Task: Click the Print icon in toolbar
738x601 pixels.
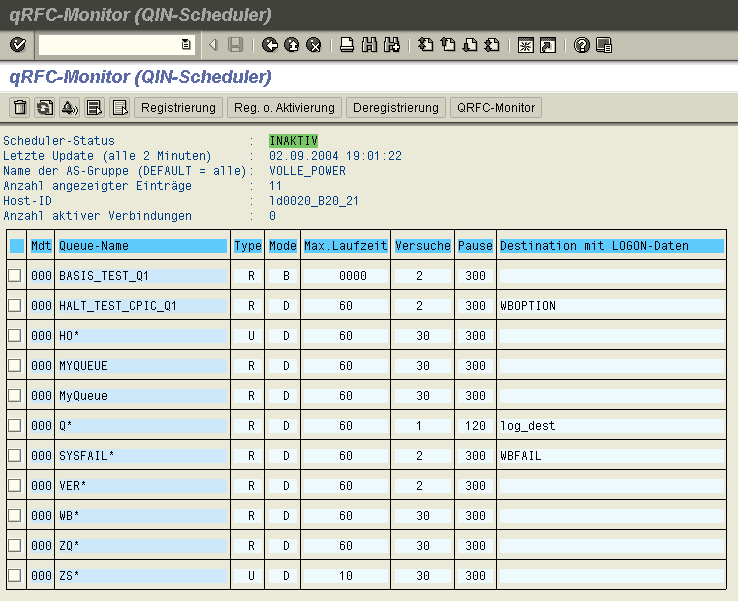Action: tap(347, 45)
